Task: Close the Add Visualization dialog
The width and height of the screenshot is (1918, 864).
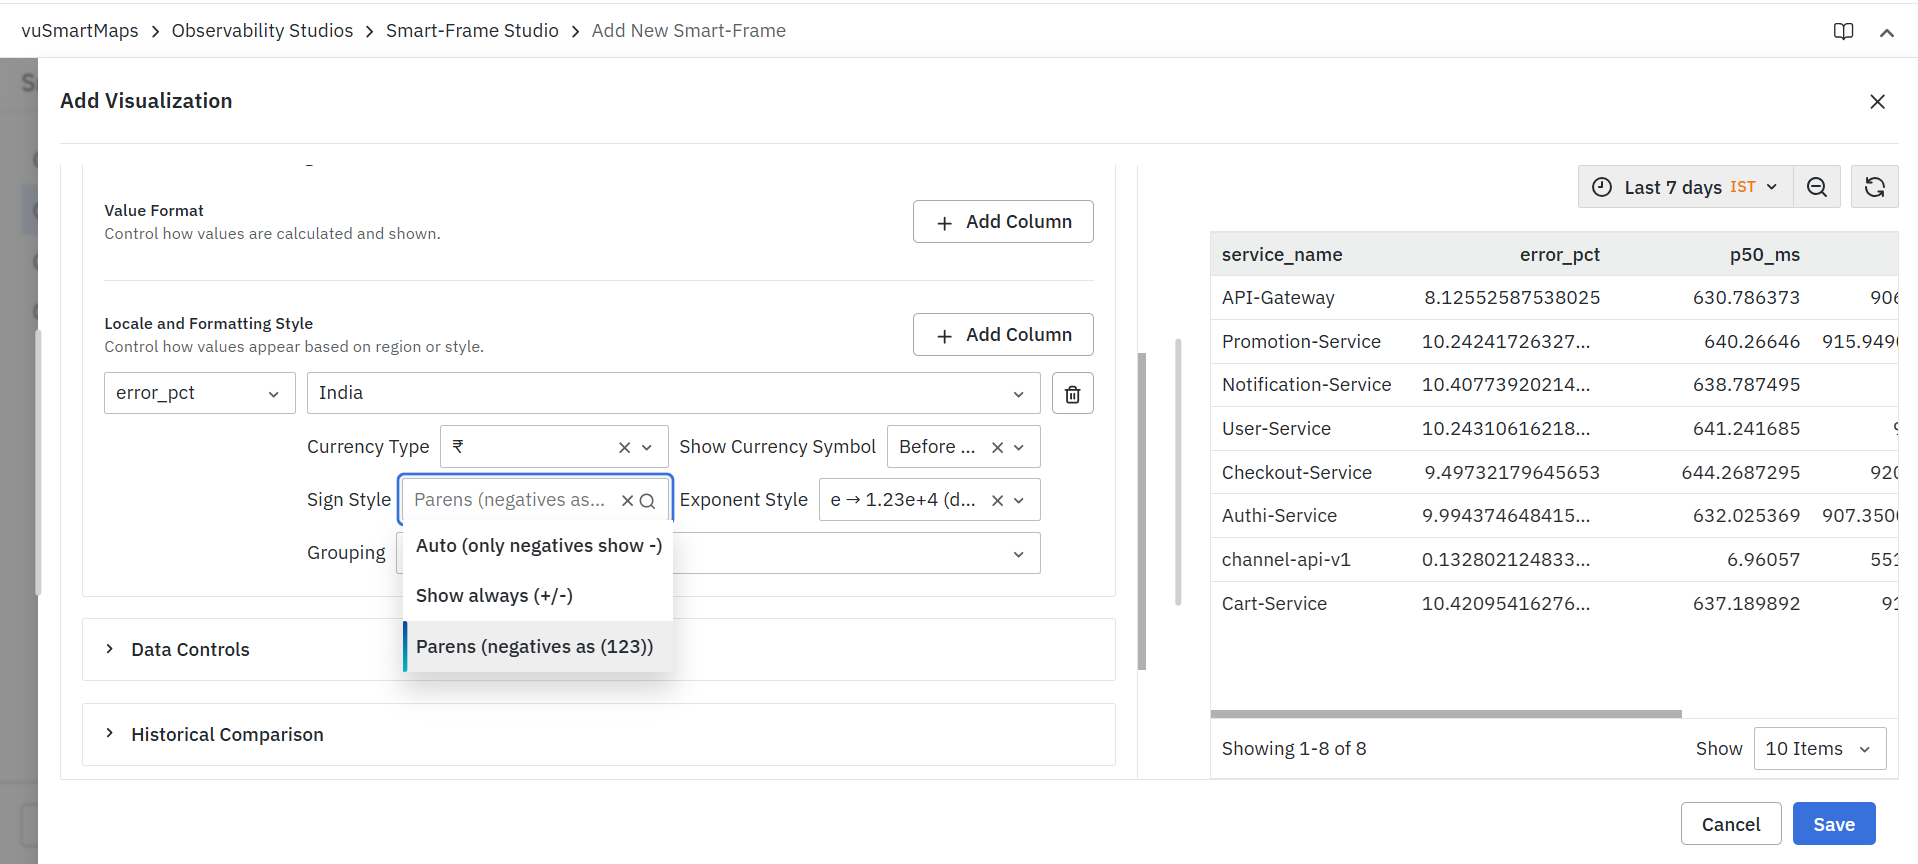Action: point(1877,101)
